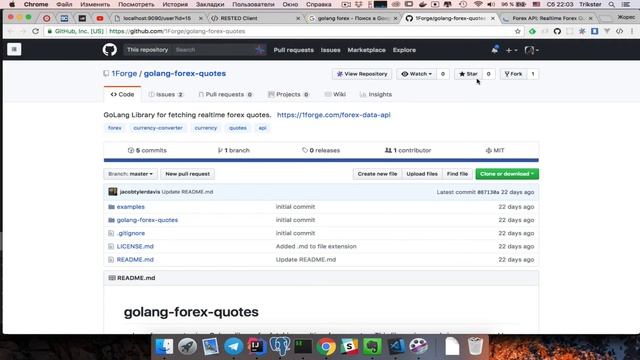Image resolution: width=640 pixels, height=360 pixels.
Task: Open IntelliJ IDEA from the Dock
Action: coord(256,347)
